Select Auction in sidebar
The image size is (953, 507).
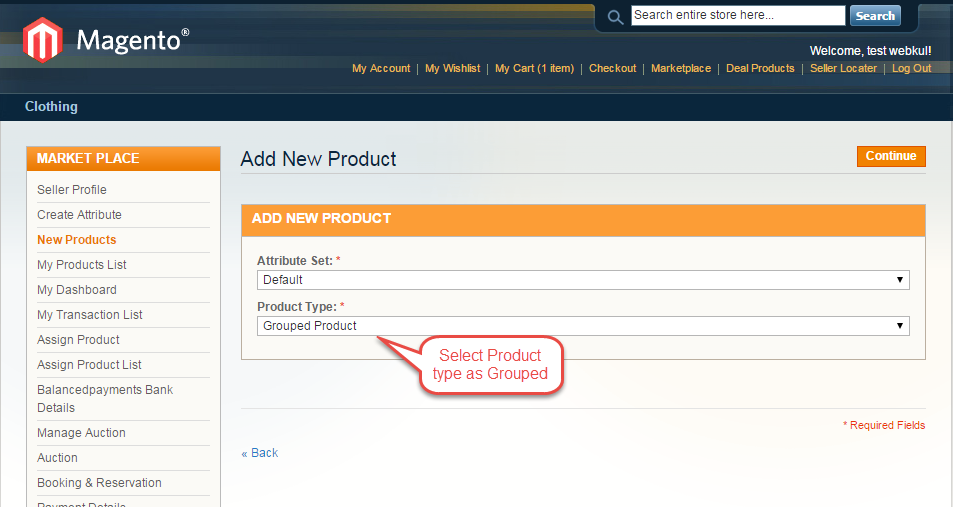click(x=57, y=457)
